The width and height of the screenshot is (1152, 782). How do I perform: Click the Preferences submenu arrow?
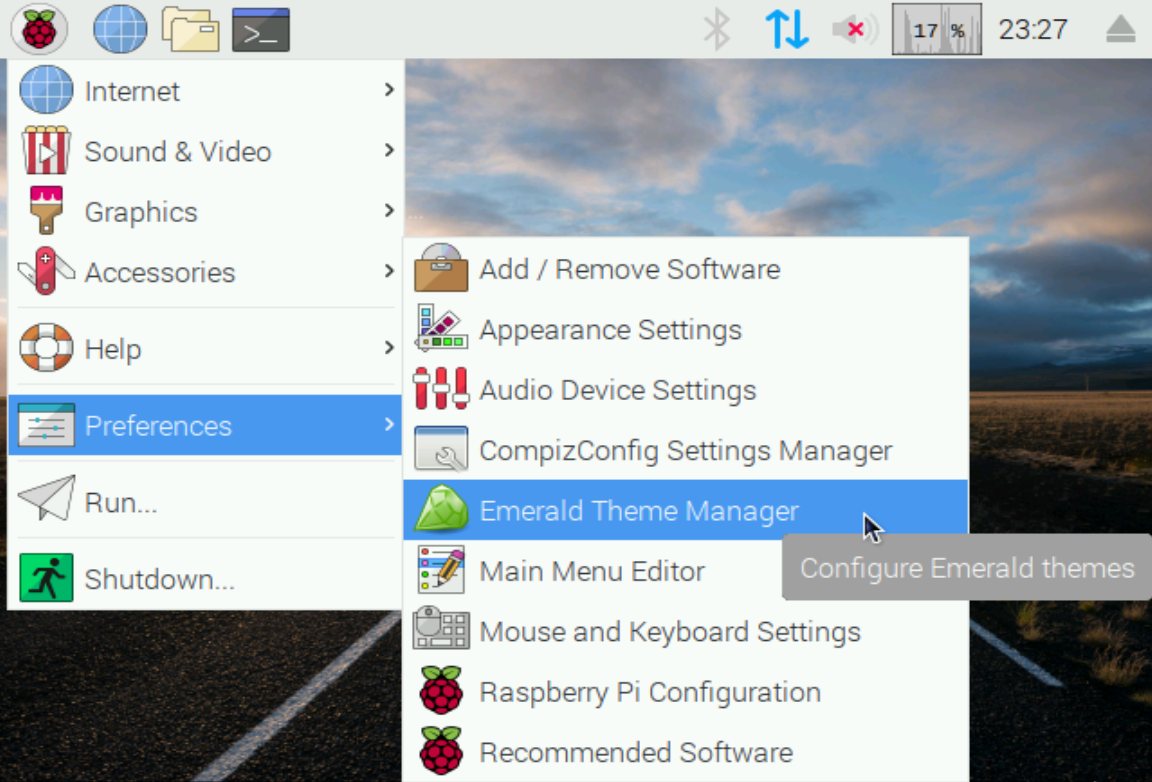pos(389,424)
